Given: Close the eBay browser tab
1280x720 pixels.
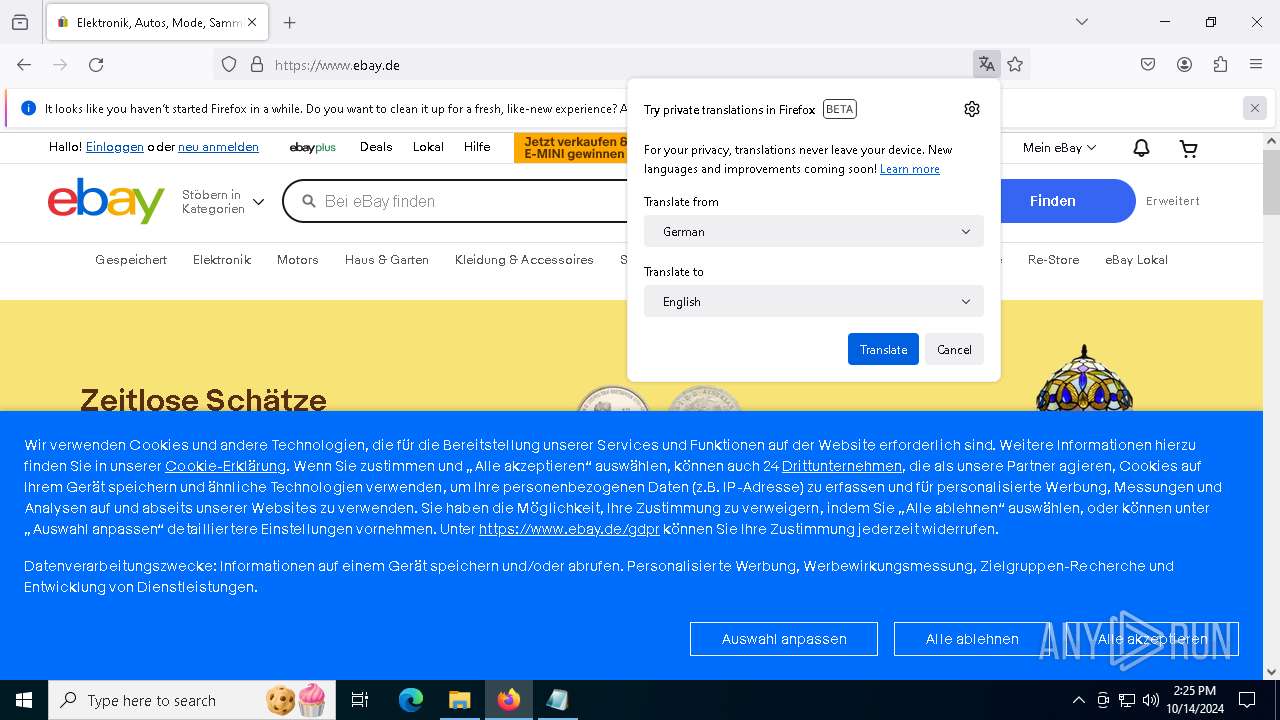Looking at the screenshot, I should click(252, 22).
